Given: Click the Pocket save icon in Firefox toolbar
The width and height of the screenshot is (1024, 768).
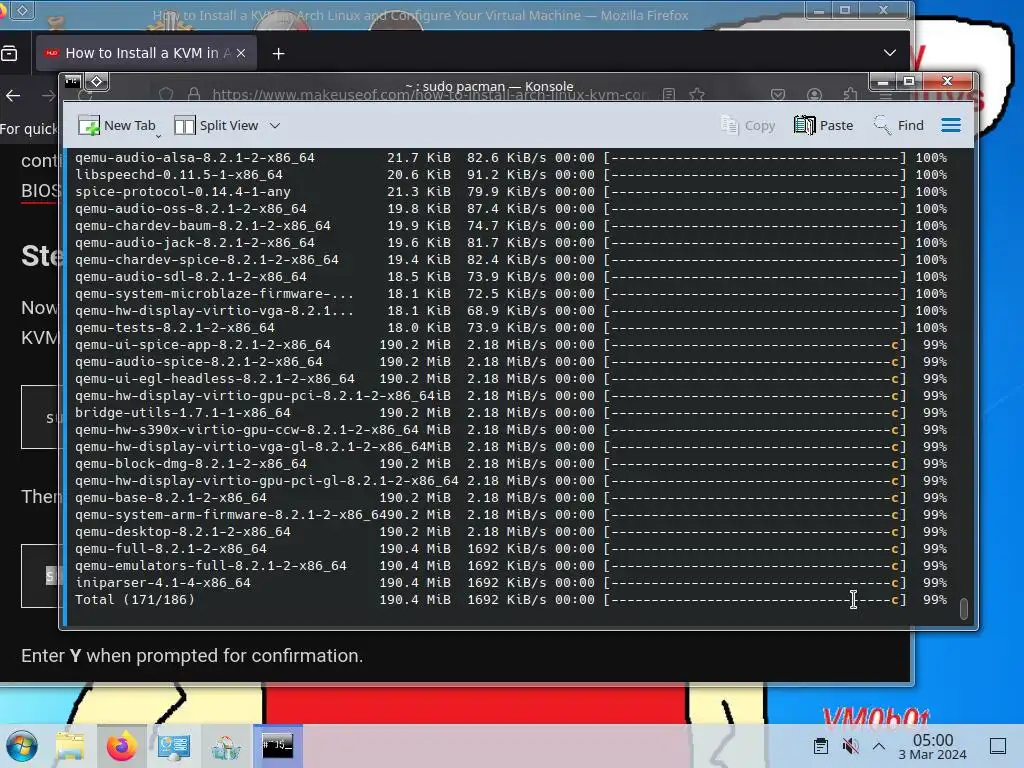Looking at the screenshot, I should (778, 95).
